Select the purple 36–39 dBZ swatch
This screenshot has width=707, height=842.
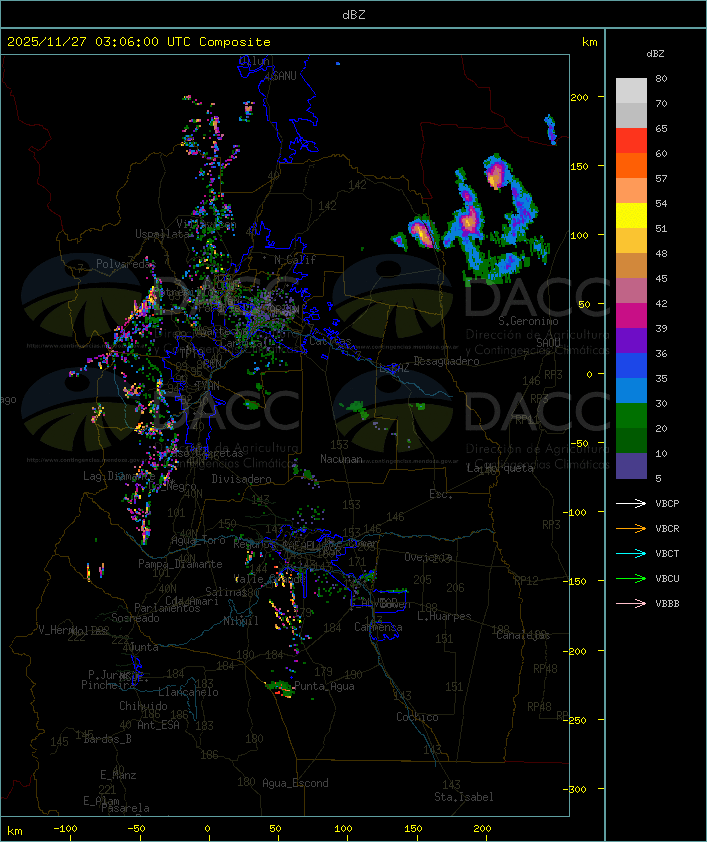coord(631,340)
